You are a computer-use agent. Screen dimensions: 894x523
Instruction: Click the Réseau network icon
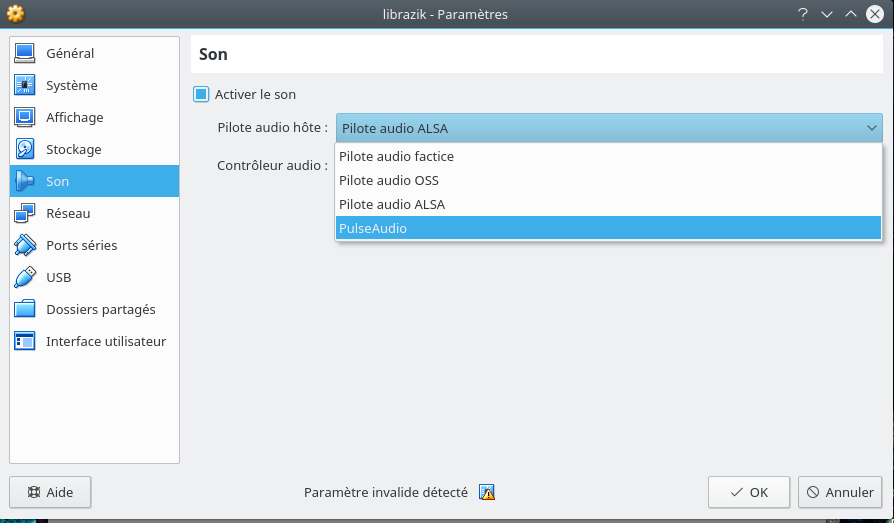pos(25,213)
